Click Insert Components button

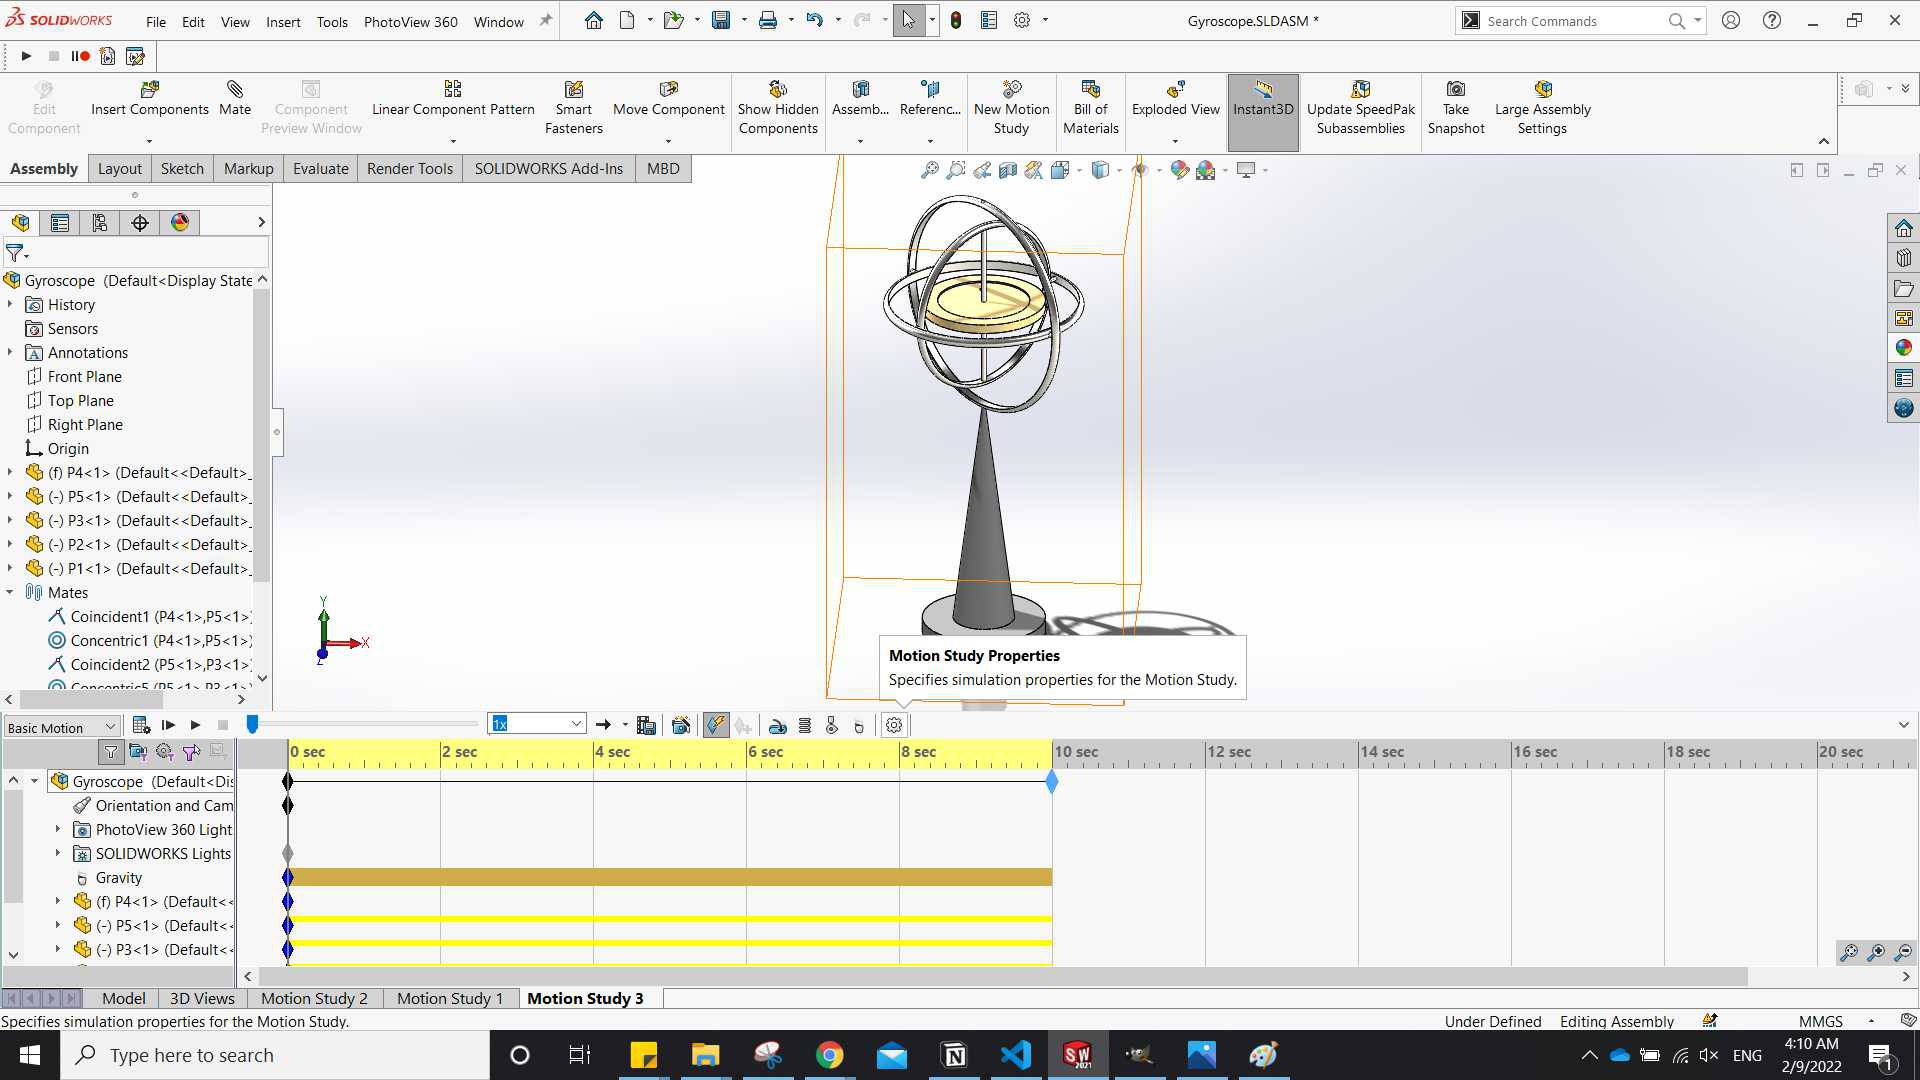[149, 98]
